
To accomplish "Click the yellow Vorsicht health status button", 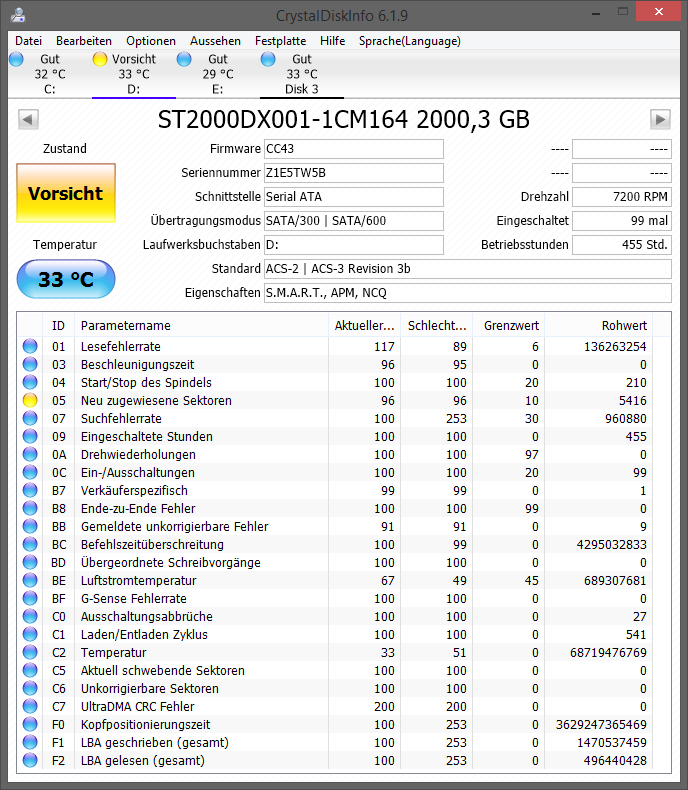I will click(66, 193).
